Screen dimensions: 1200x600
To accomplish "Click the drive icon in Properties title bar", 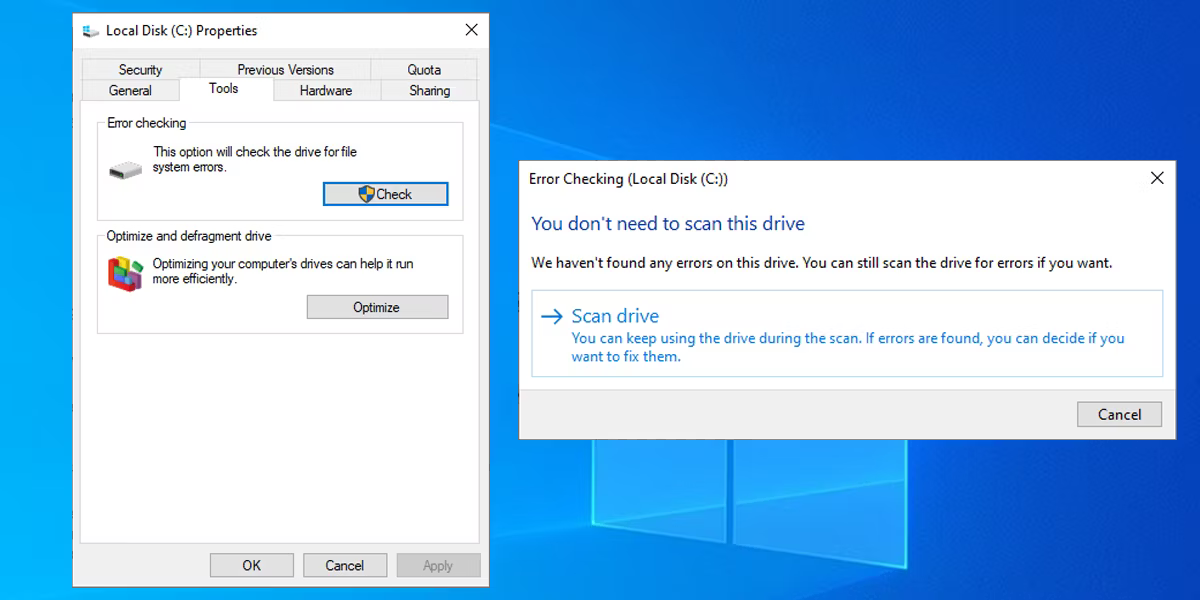I will coord(91,31).
